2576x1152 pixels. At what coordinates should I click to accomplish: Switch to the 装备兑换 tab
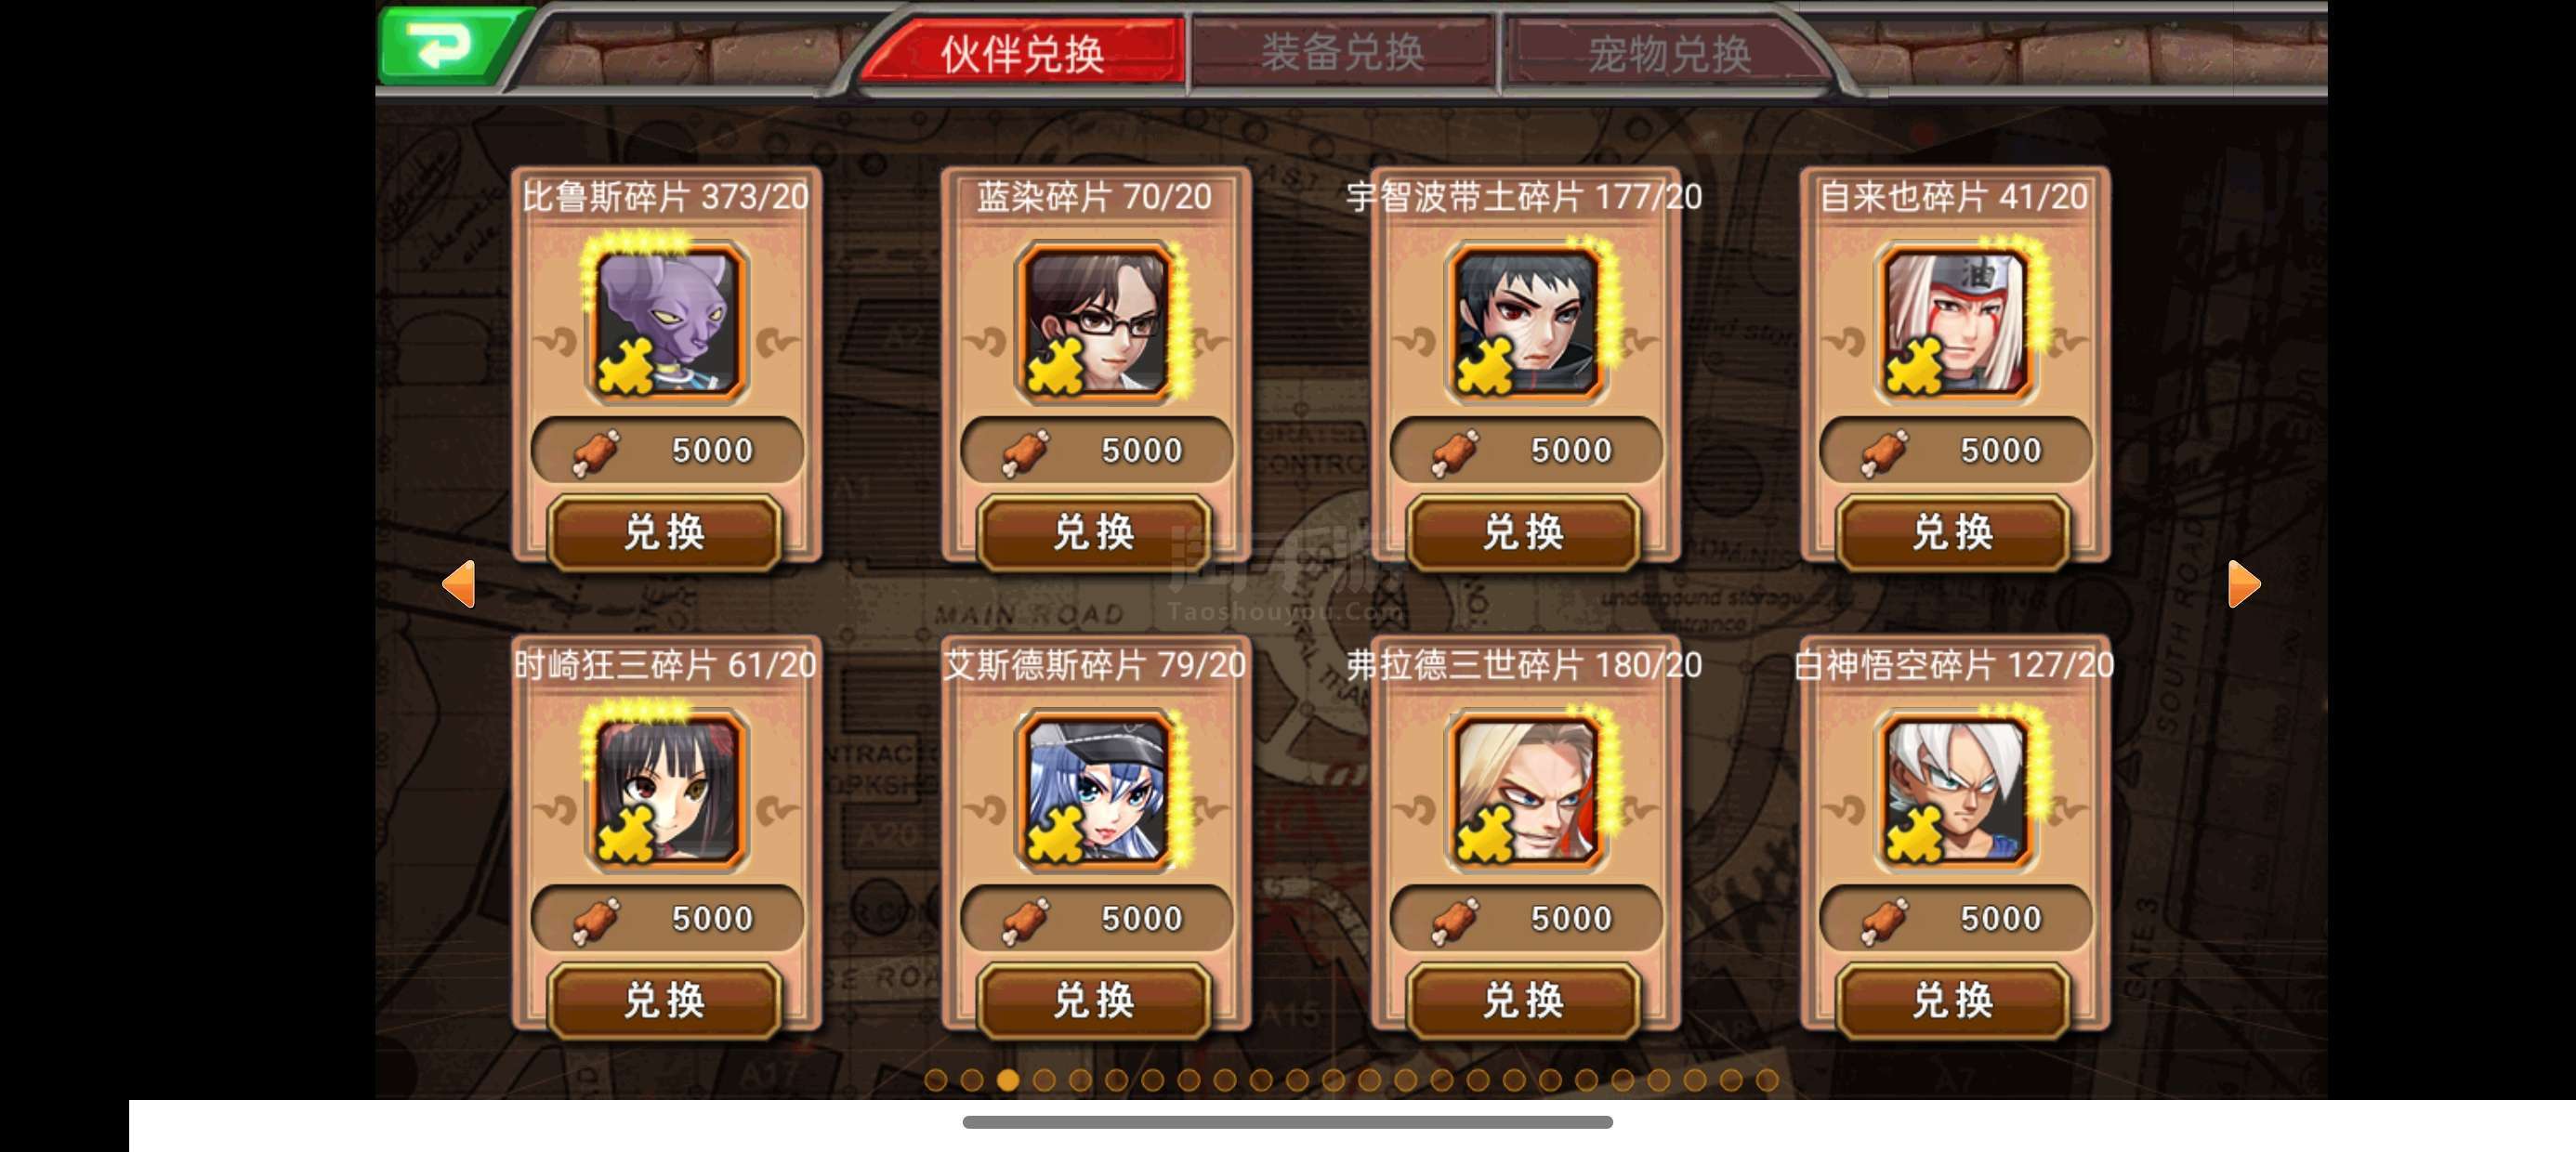tap(1342, 53)
